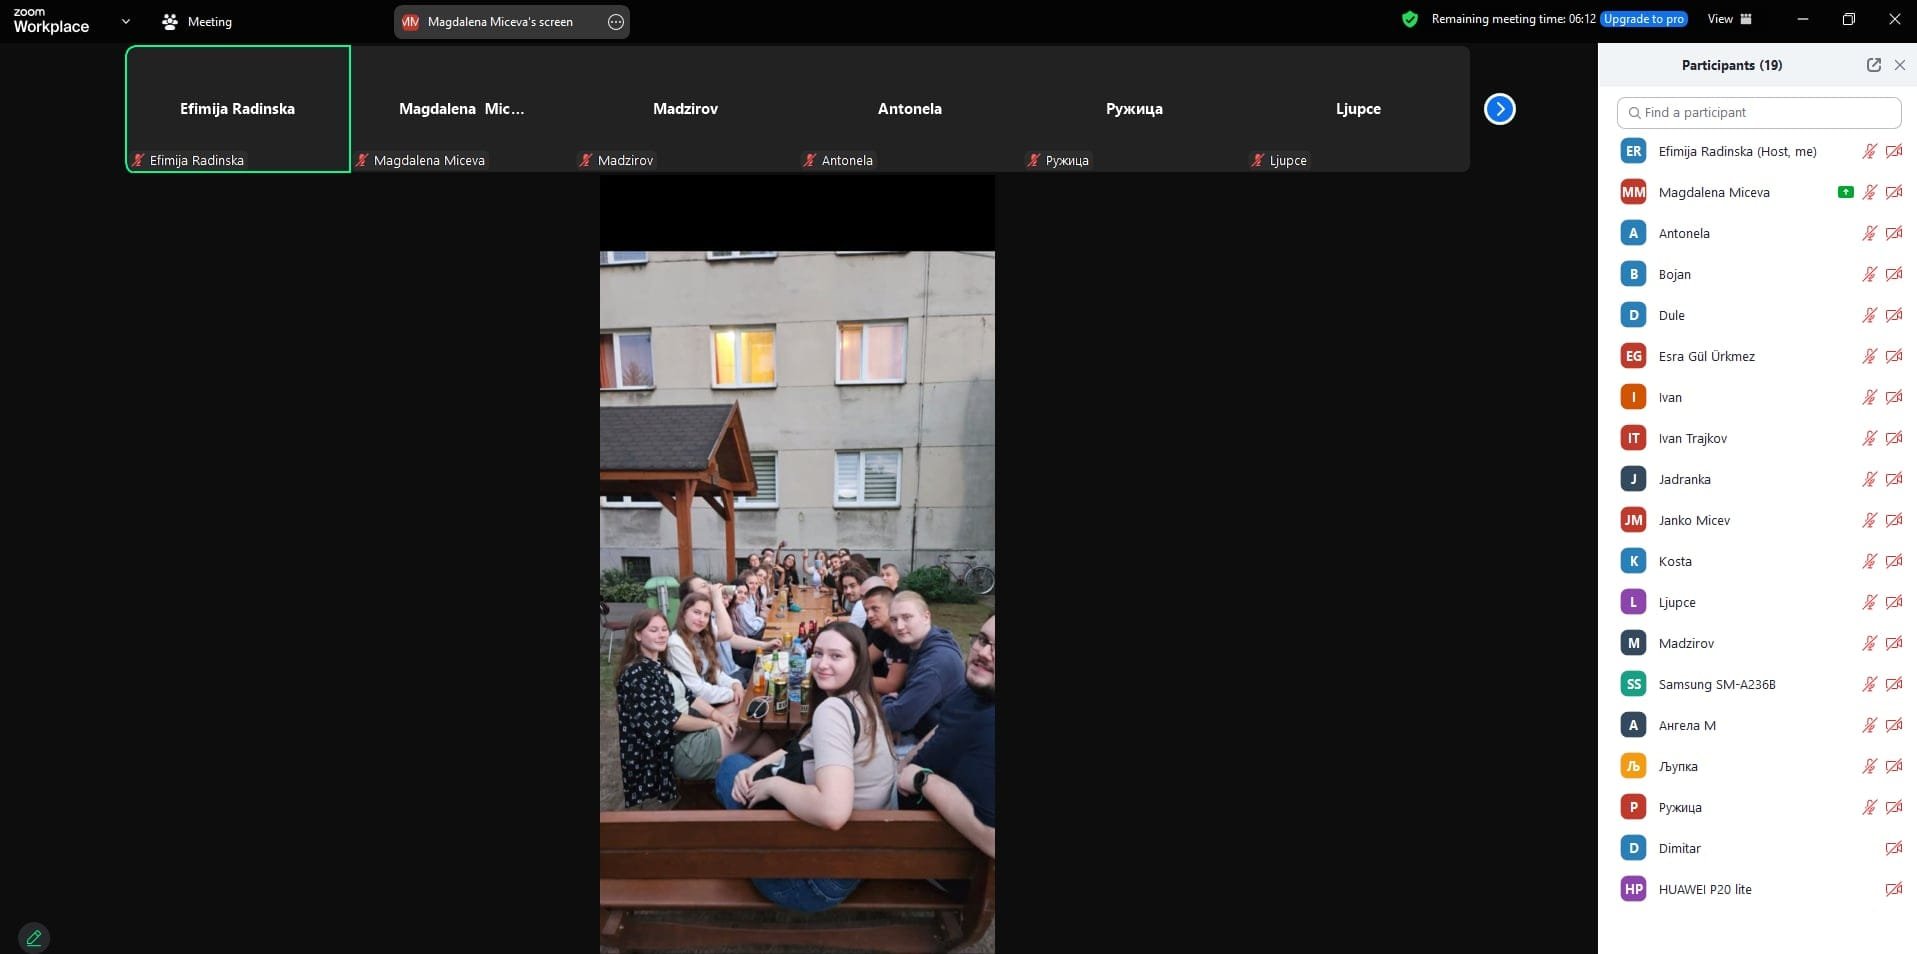Toggle mute for Magdalena Miceva in list
Screen dimensions: 1917x954
coord(1869,193)
